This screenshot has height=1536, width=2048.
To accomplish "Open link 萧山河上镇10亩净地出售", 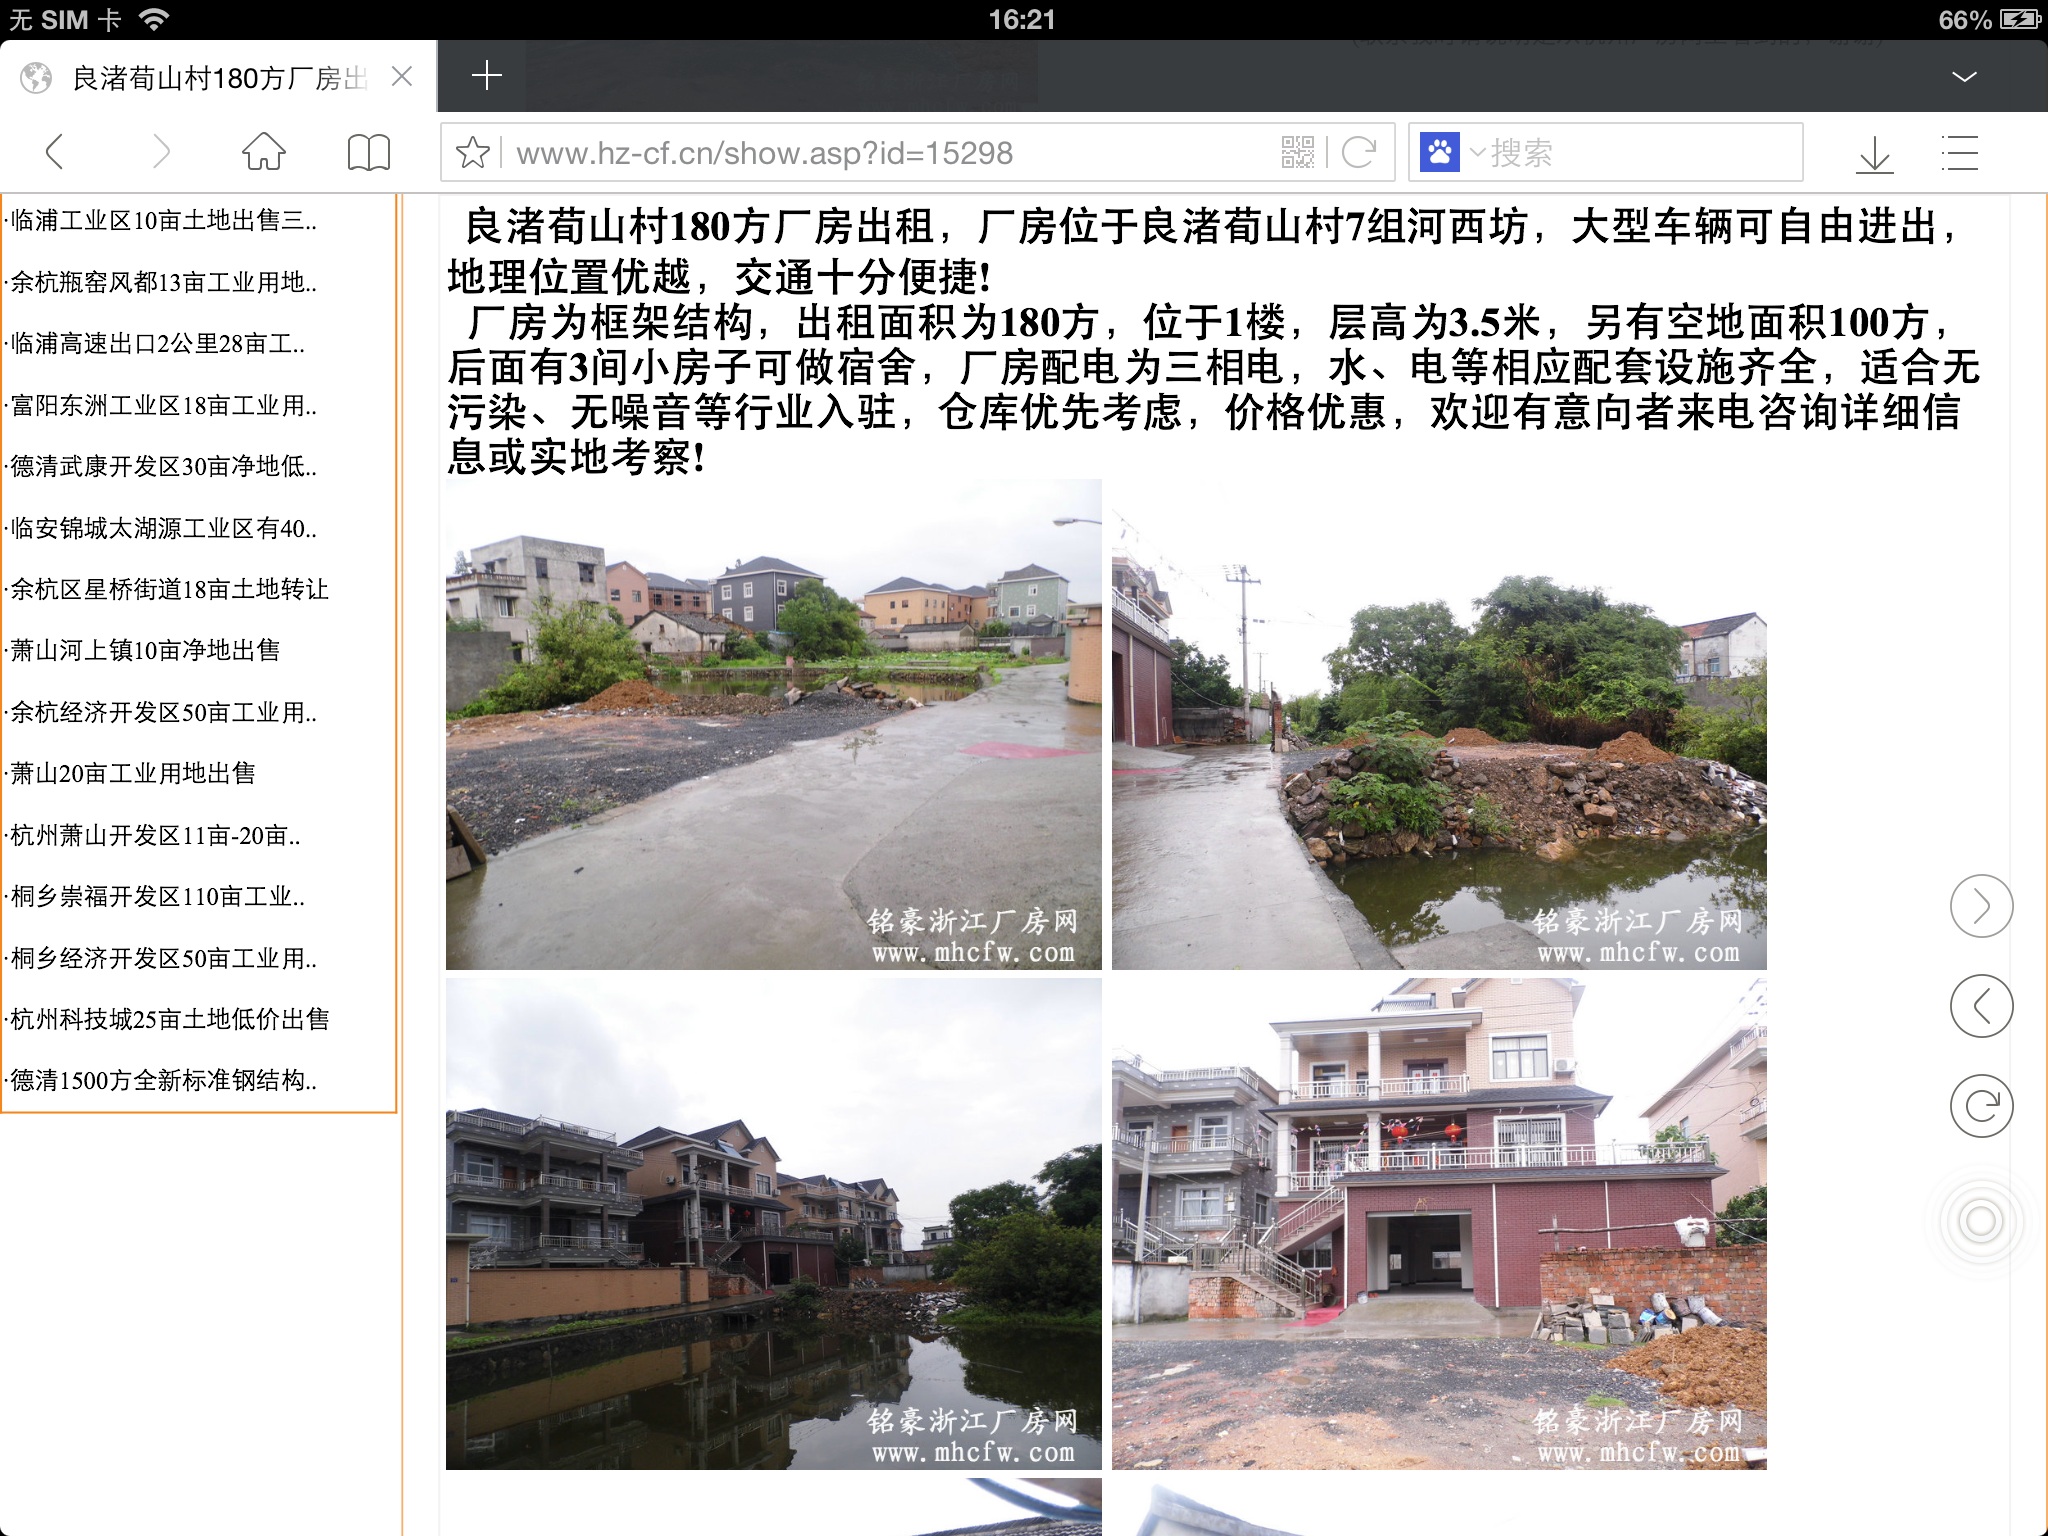I will pos(144,651).
